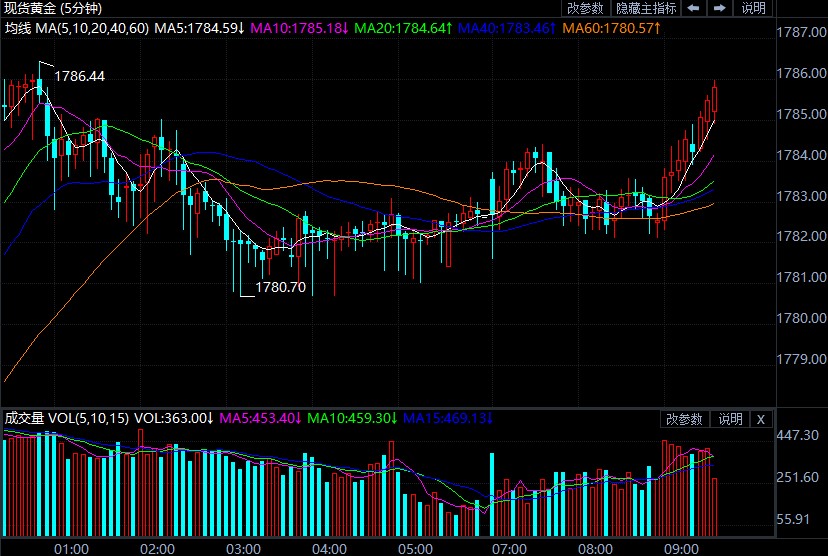Click the 01:00 time axis marker
This screenshot has width=828, height=556.
(71, 549)
